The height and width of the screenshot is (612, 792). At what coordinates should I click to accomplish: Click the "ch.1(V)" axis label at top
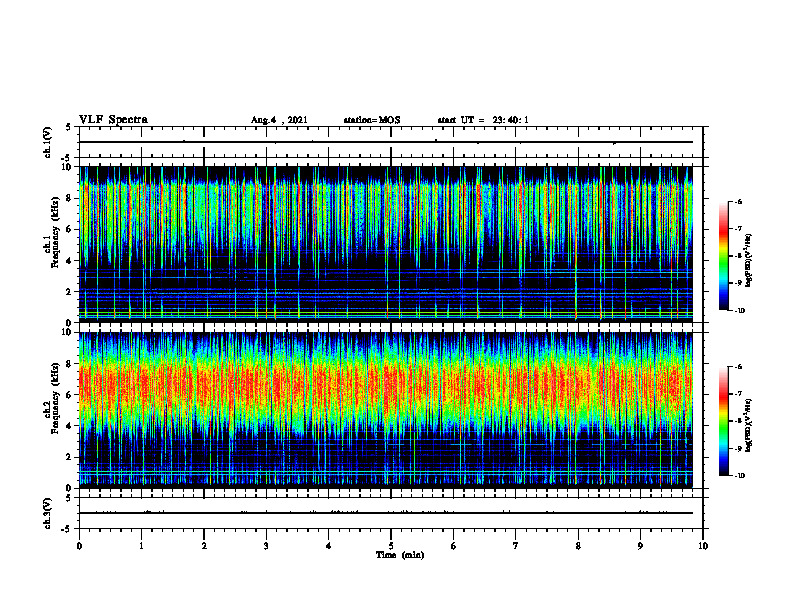(x=47, y=142)
